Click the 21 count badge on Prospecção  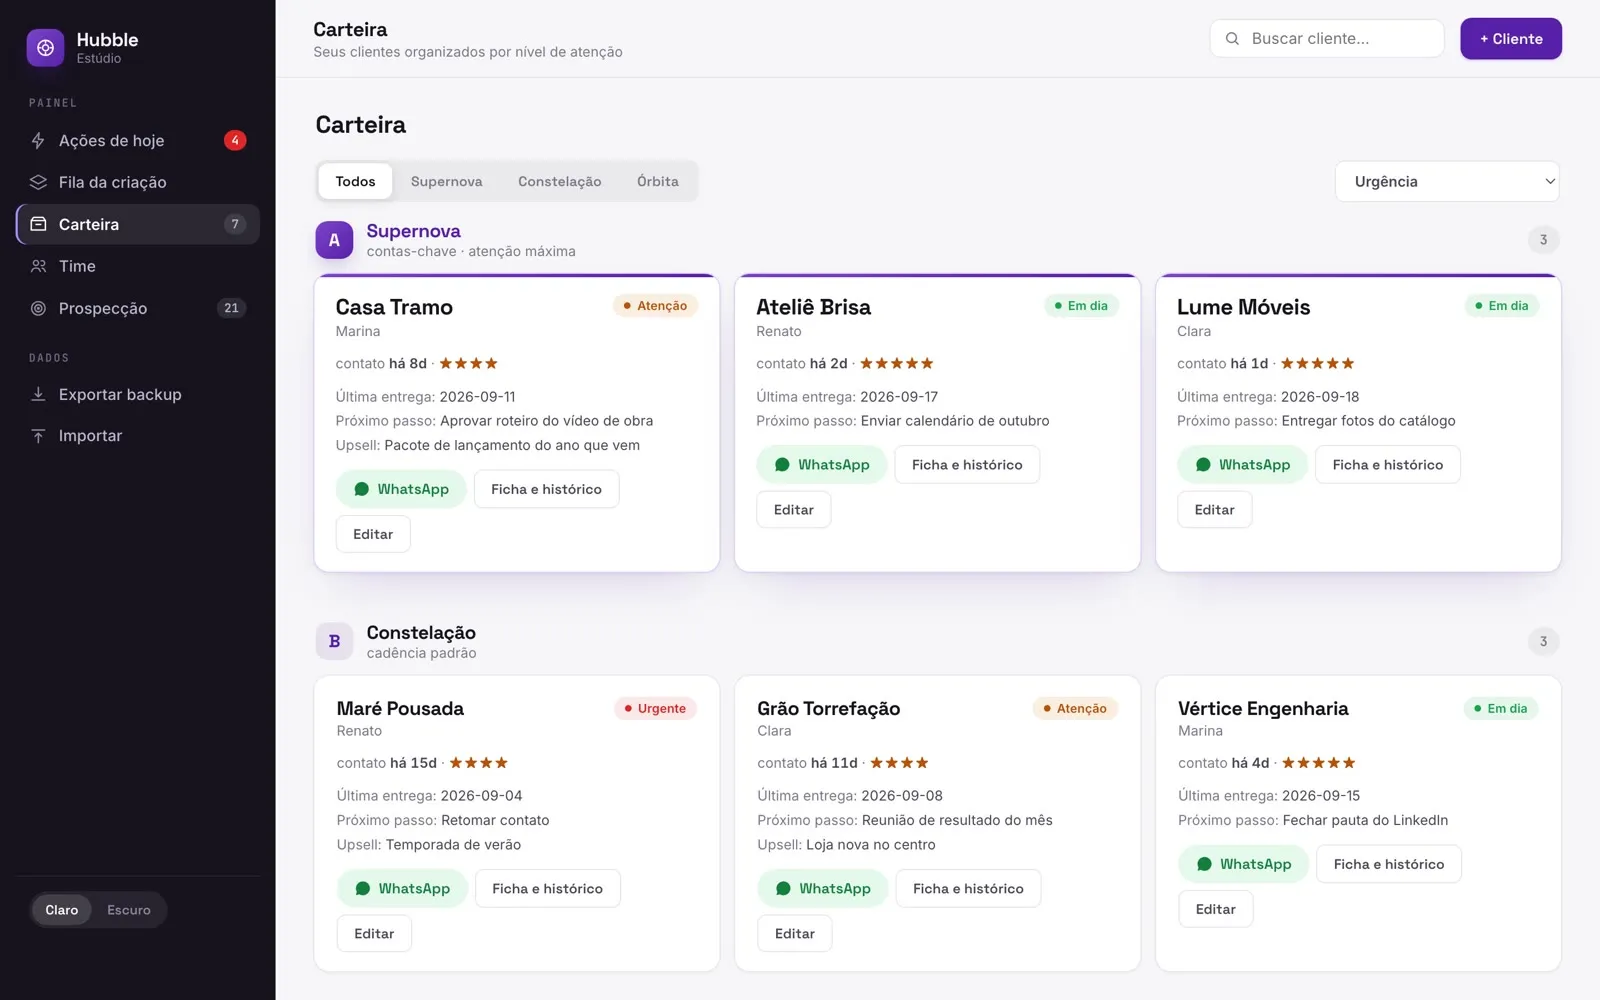pyautogui.click(x=231, y=308)
